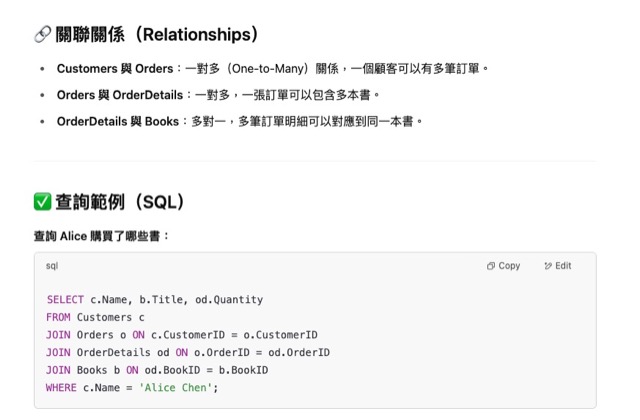Click the JOIN OrderDetails od code line

[188, 353]
